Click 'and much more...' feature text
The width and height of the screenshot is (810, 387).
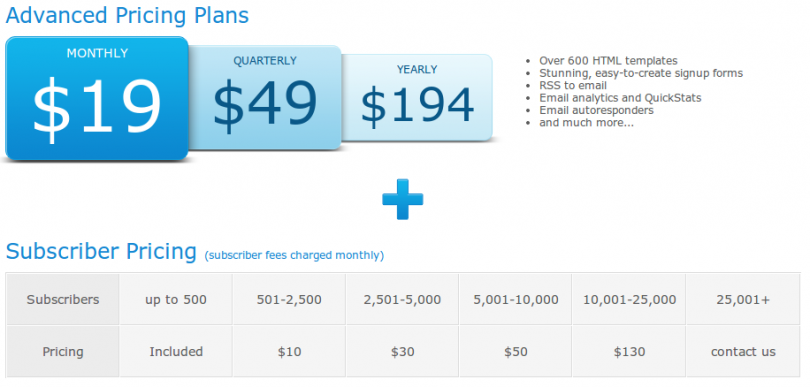[586, 122]
